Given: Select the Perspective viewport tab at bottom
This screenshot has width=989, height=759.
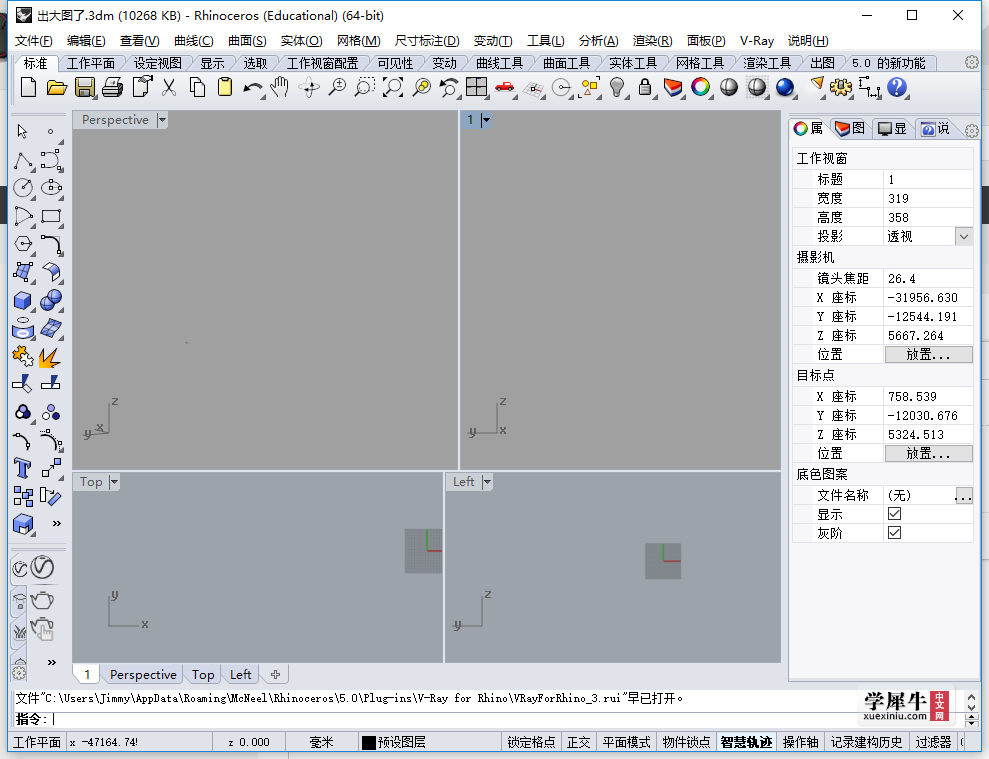Looking at the screenshot, I should (x=143, y=674).
